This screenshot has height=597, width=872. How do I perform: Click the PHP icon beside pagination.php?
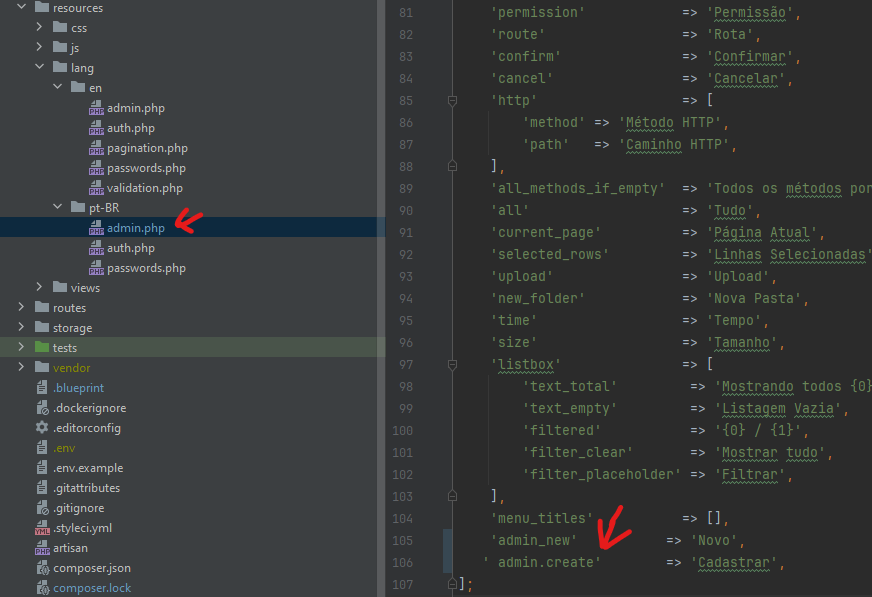(96, 147)
